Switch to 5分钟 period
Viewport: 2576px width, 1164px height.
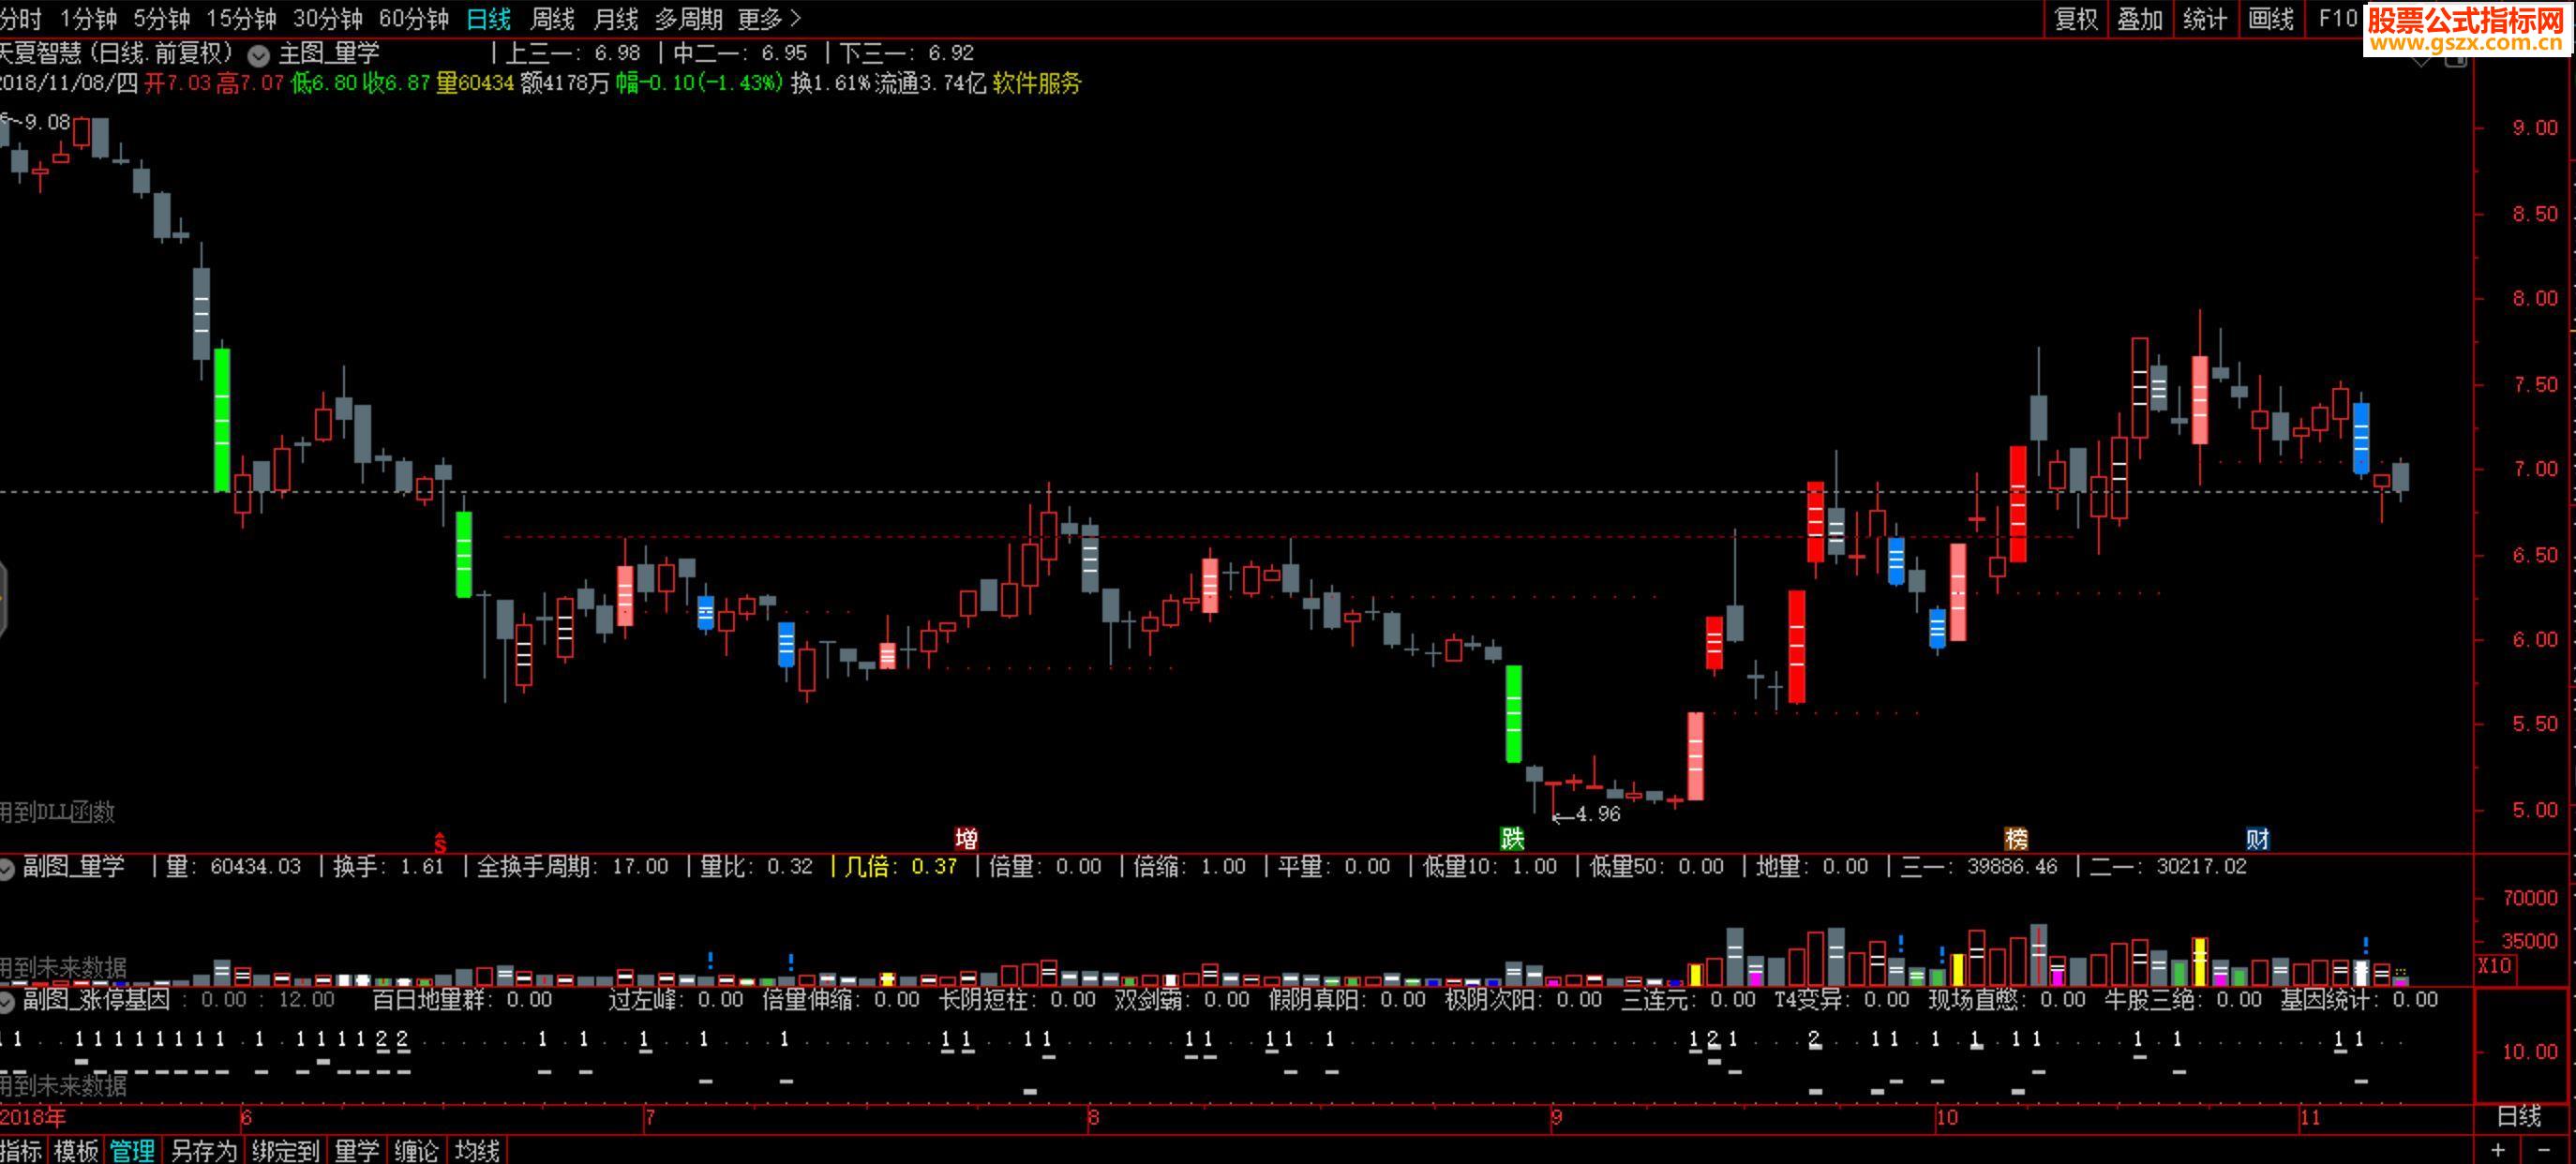(x=162, y=18)
